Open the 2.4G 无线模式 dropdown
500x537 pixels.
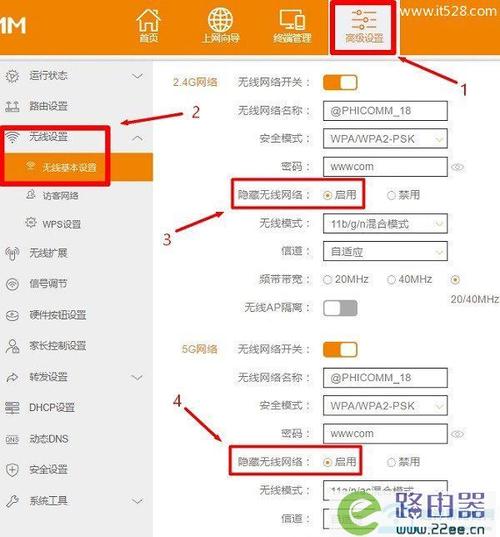tap(385, 224)
